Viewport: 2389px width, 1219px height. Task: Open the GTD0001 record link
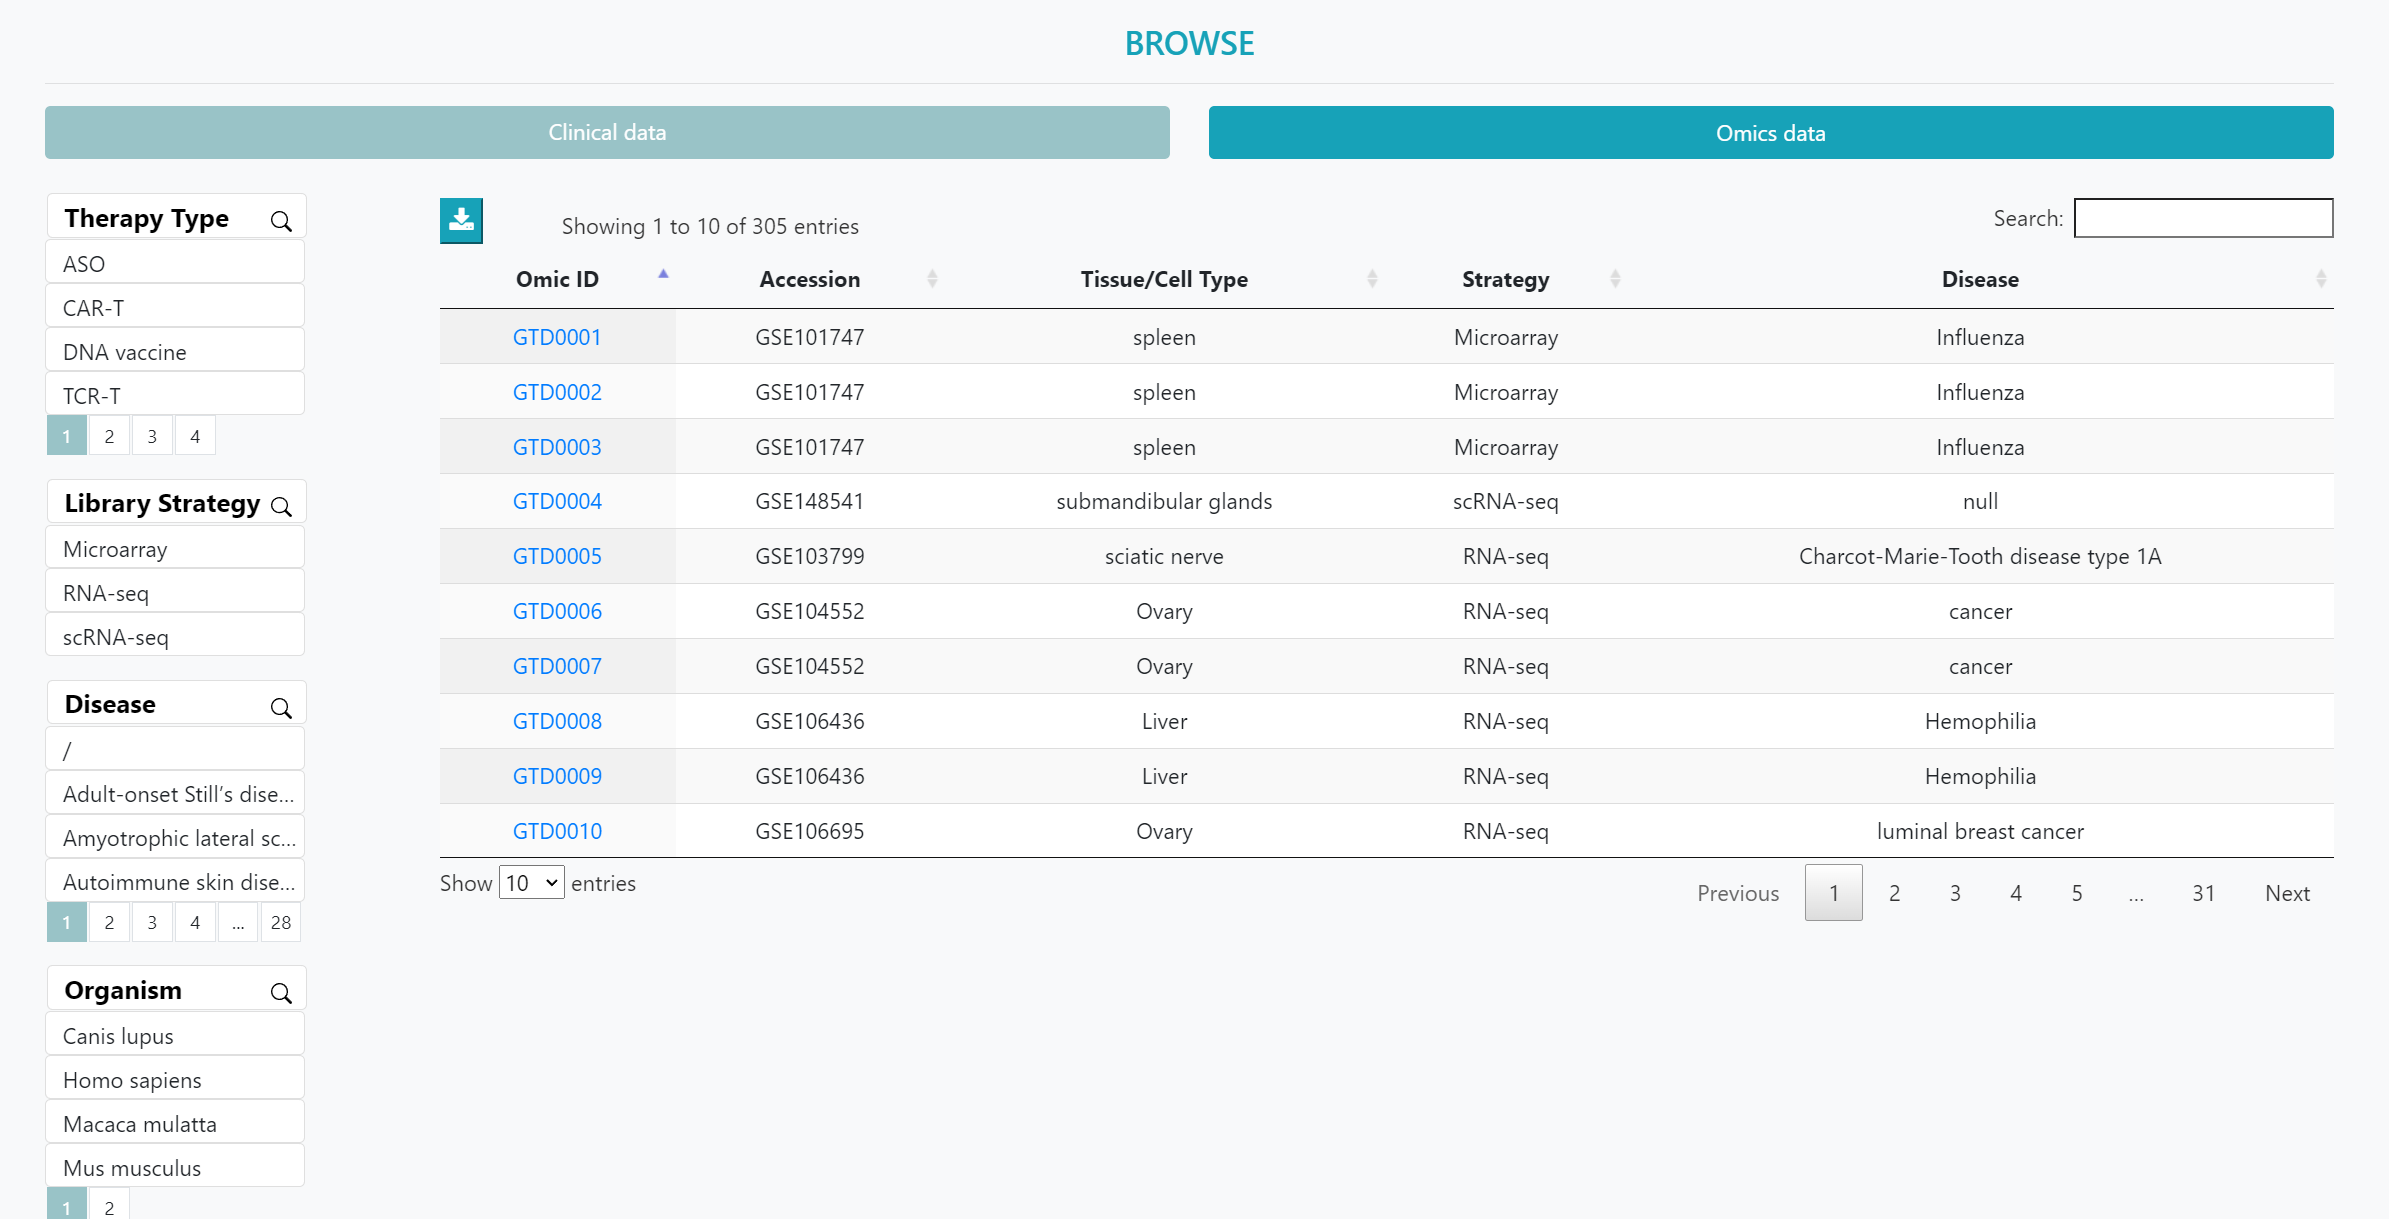(x=557, y=337)
